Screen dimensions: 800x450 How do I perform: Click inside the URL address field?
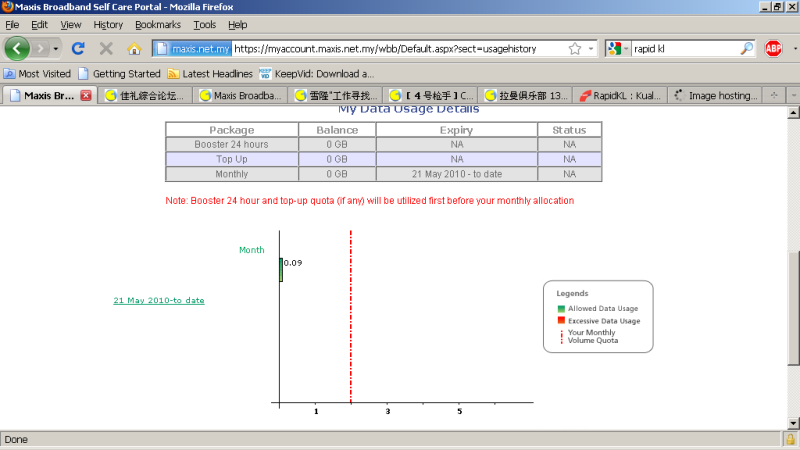tap(398, 48)
